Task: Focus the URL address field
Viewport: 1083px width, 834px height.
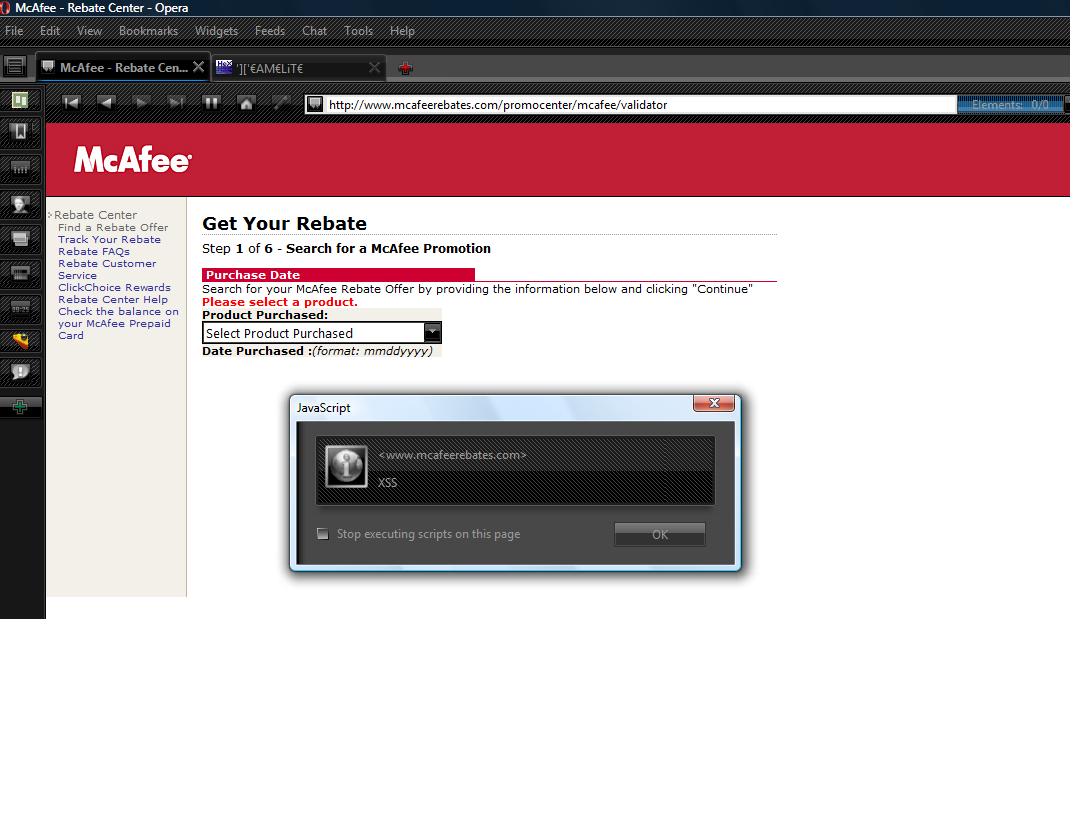Action: (640, 104)
